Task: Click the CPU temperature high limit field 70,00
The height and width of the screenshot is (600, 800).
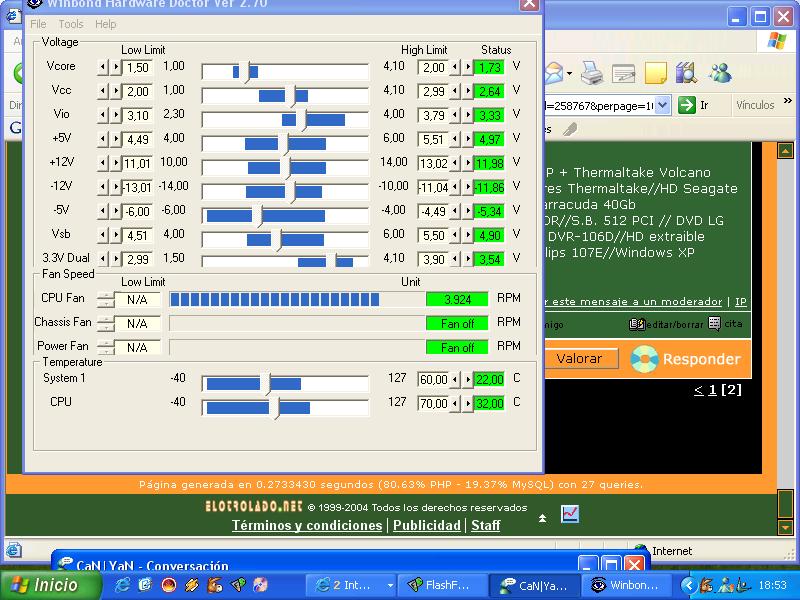Action: click(x=433, y=403)
